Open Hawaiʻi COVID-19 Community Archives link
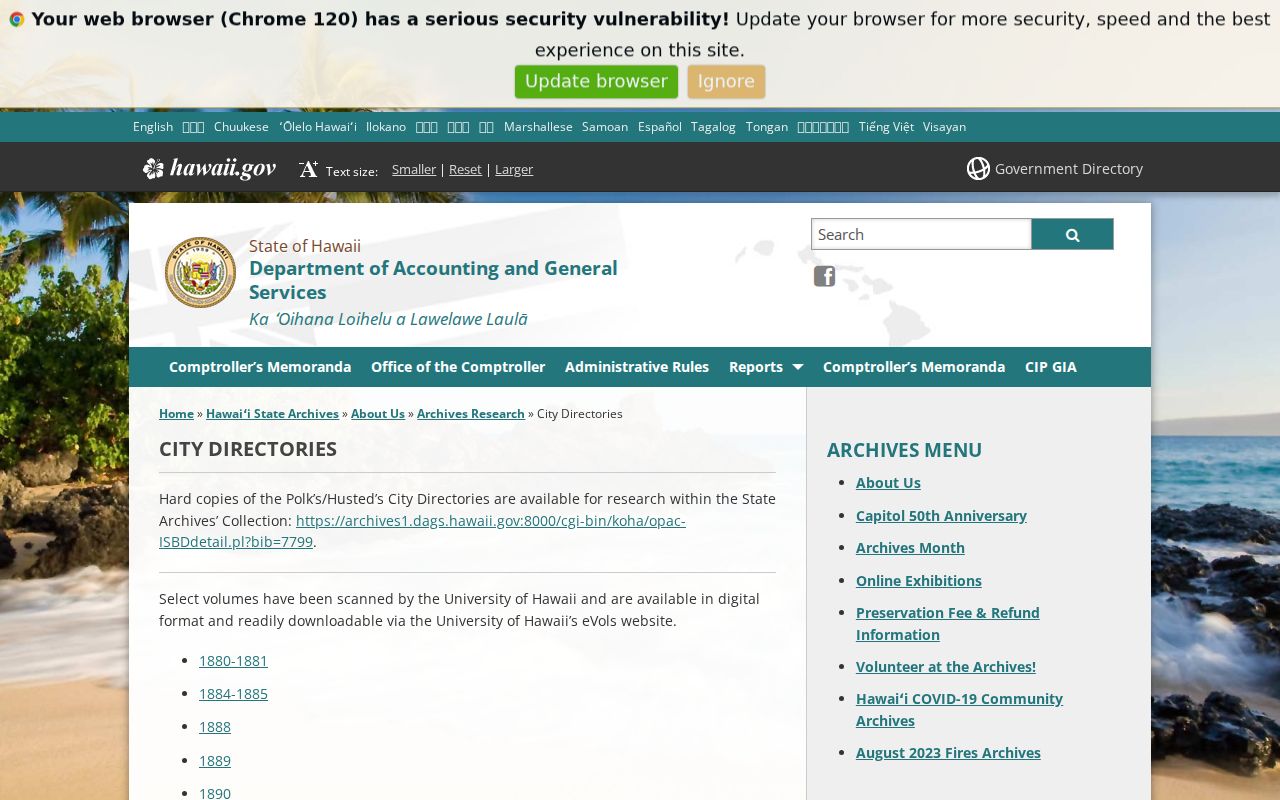The image size is (1280, 800). (959, 709)
